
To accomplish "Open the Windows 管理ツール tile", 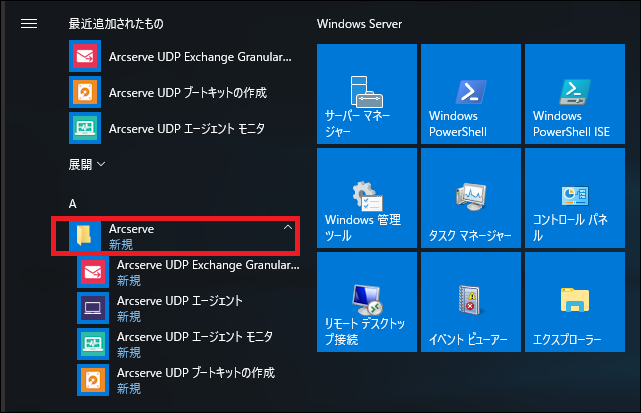I will pos(367,198).
